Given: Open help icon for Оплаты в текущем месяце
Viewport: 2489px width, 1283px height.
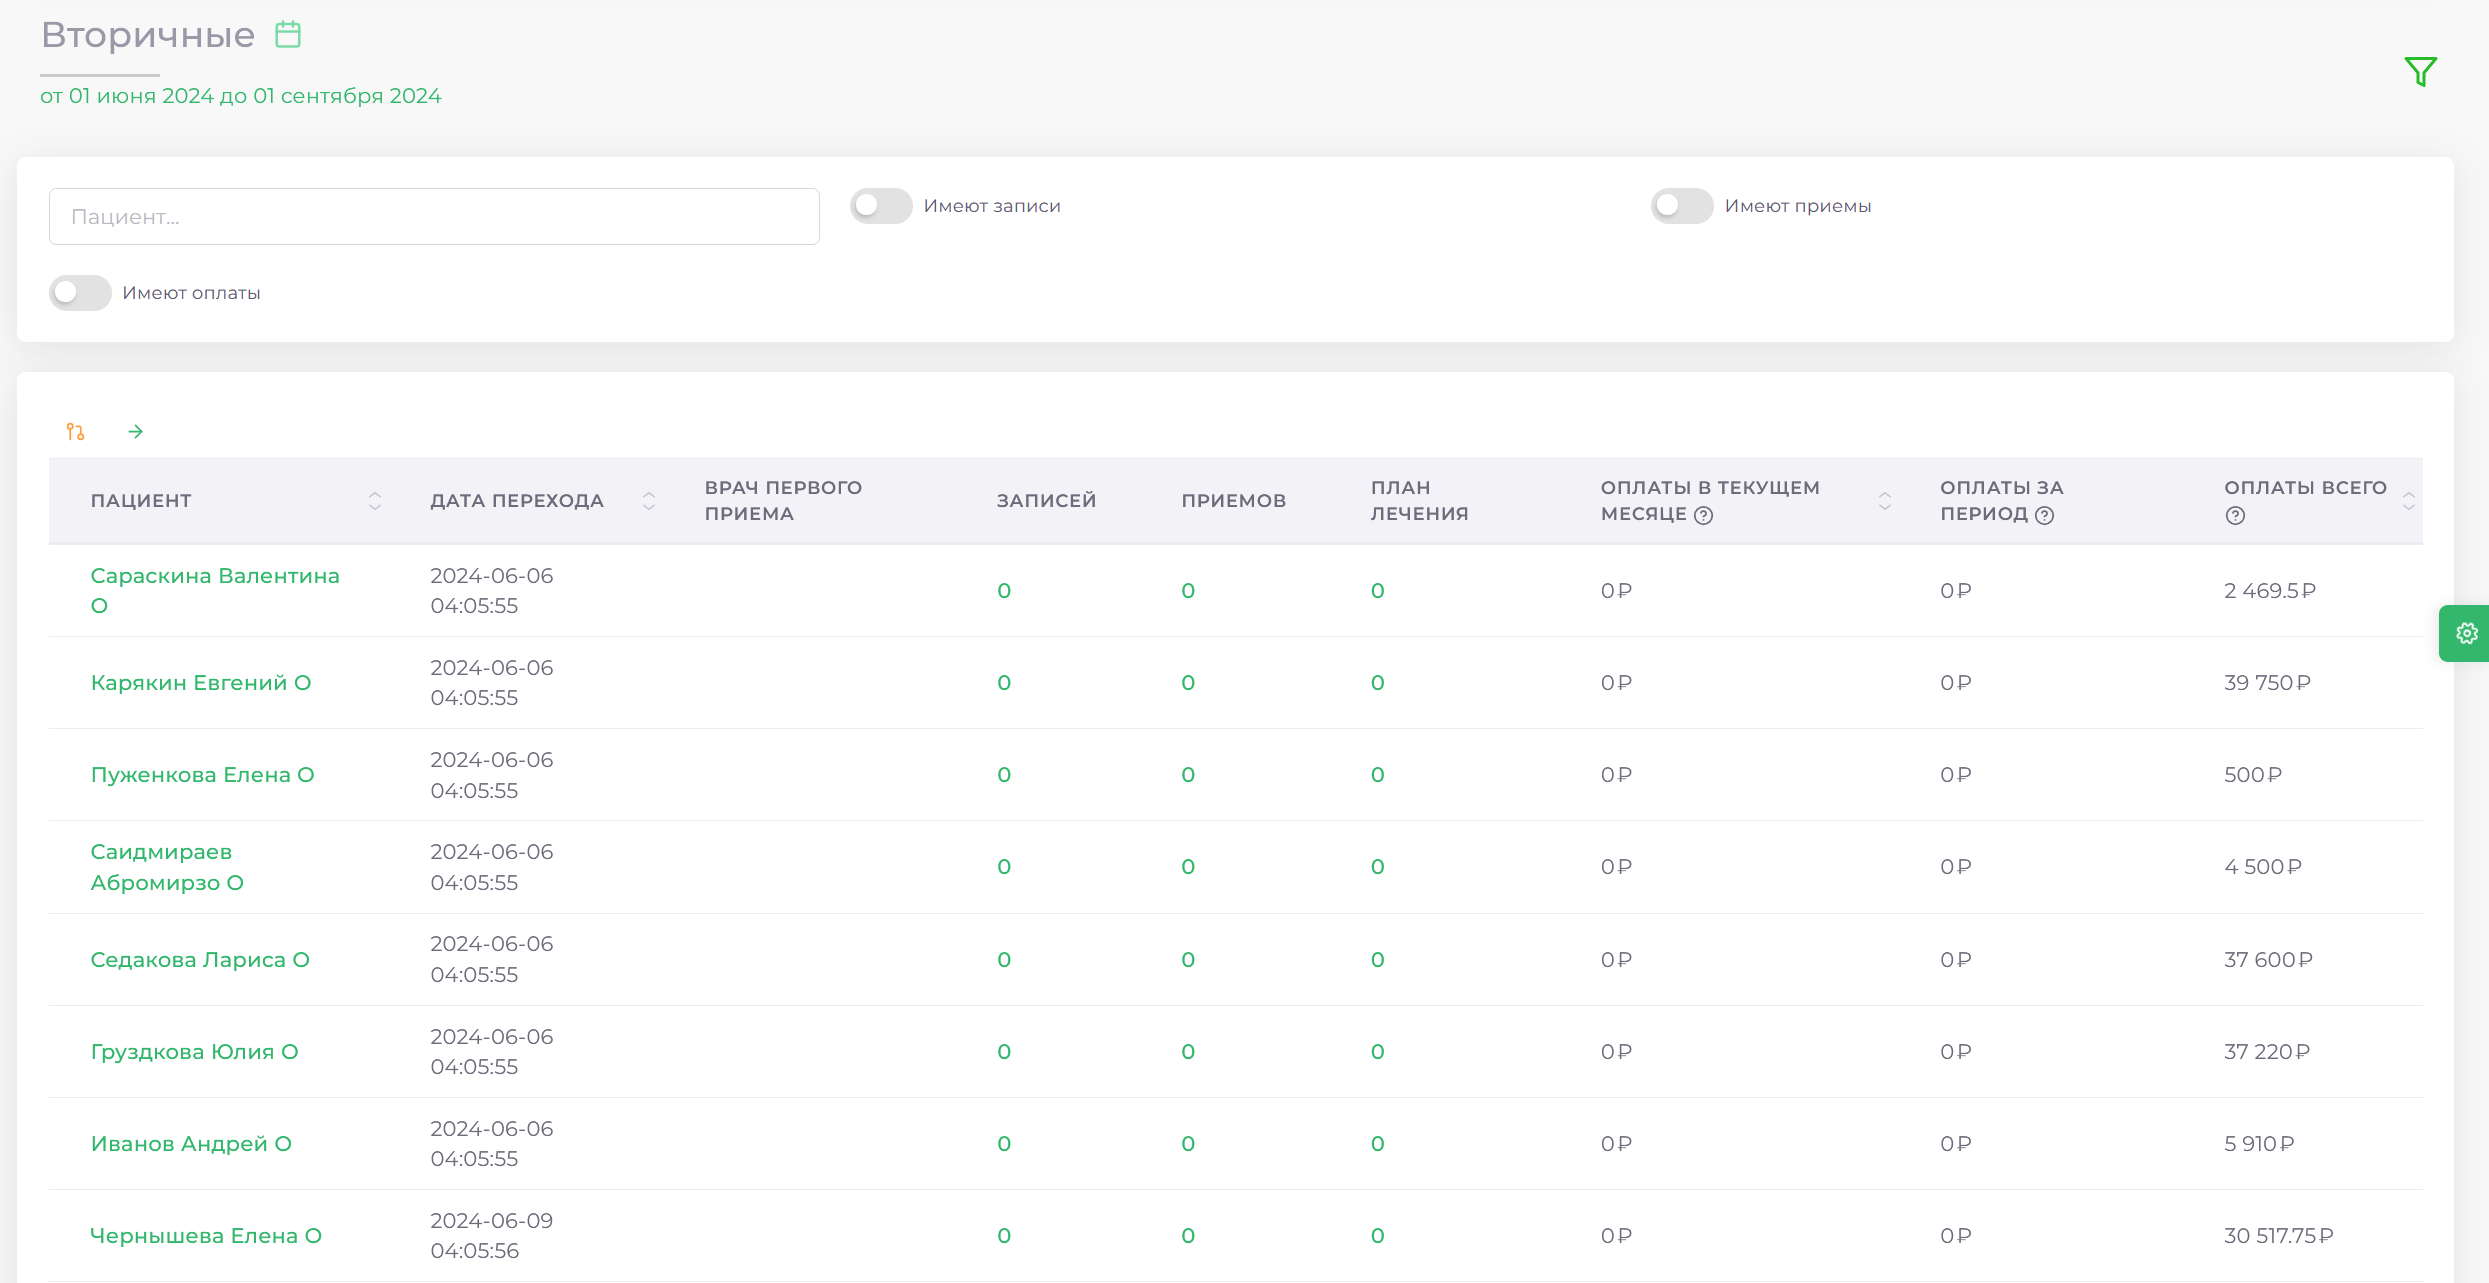Looking at the screenshot, I should [1704, 515].
